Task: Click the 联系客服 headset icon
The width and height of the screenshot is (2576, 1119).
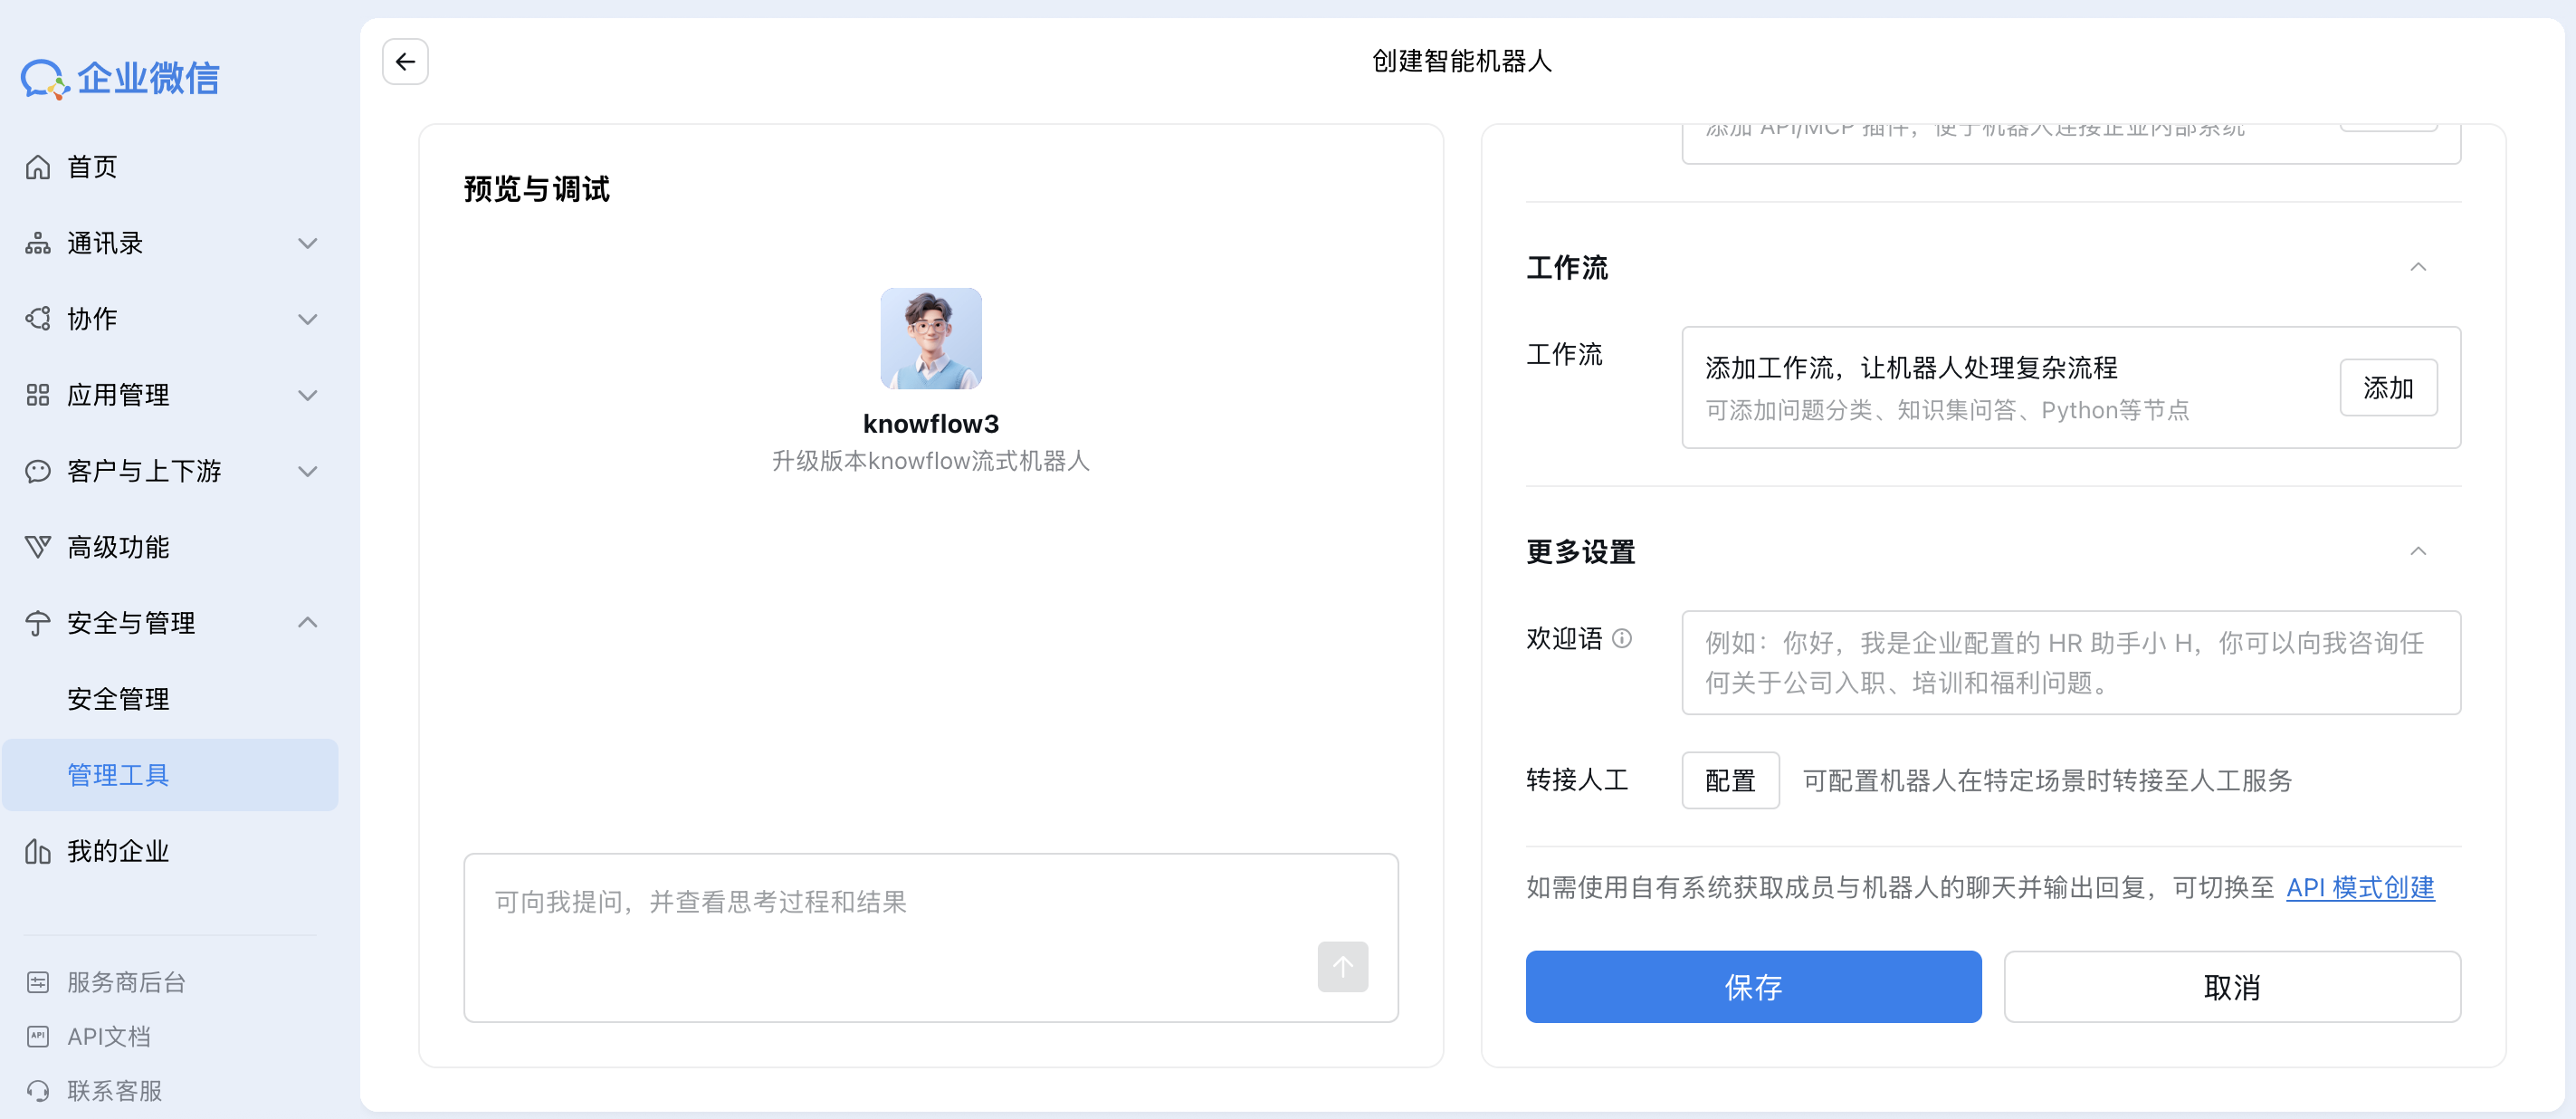Action: pos(38,1090)
